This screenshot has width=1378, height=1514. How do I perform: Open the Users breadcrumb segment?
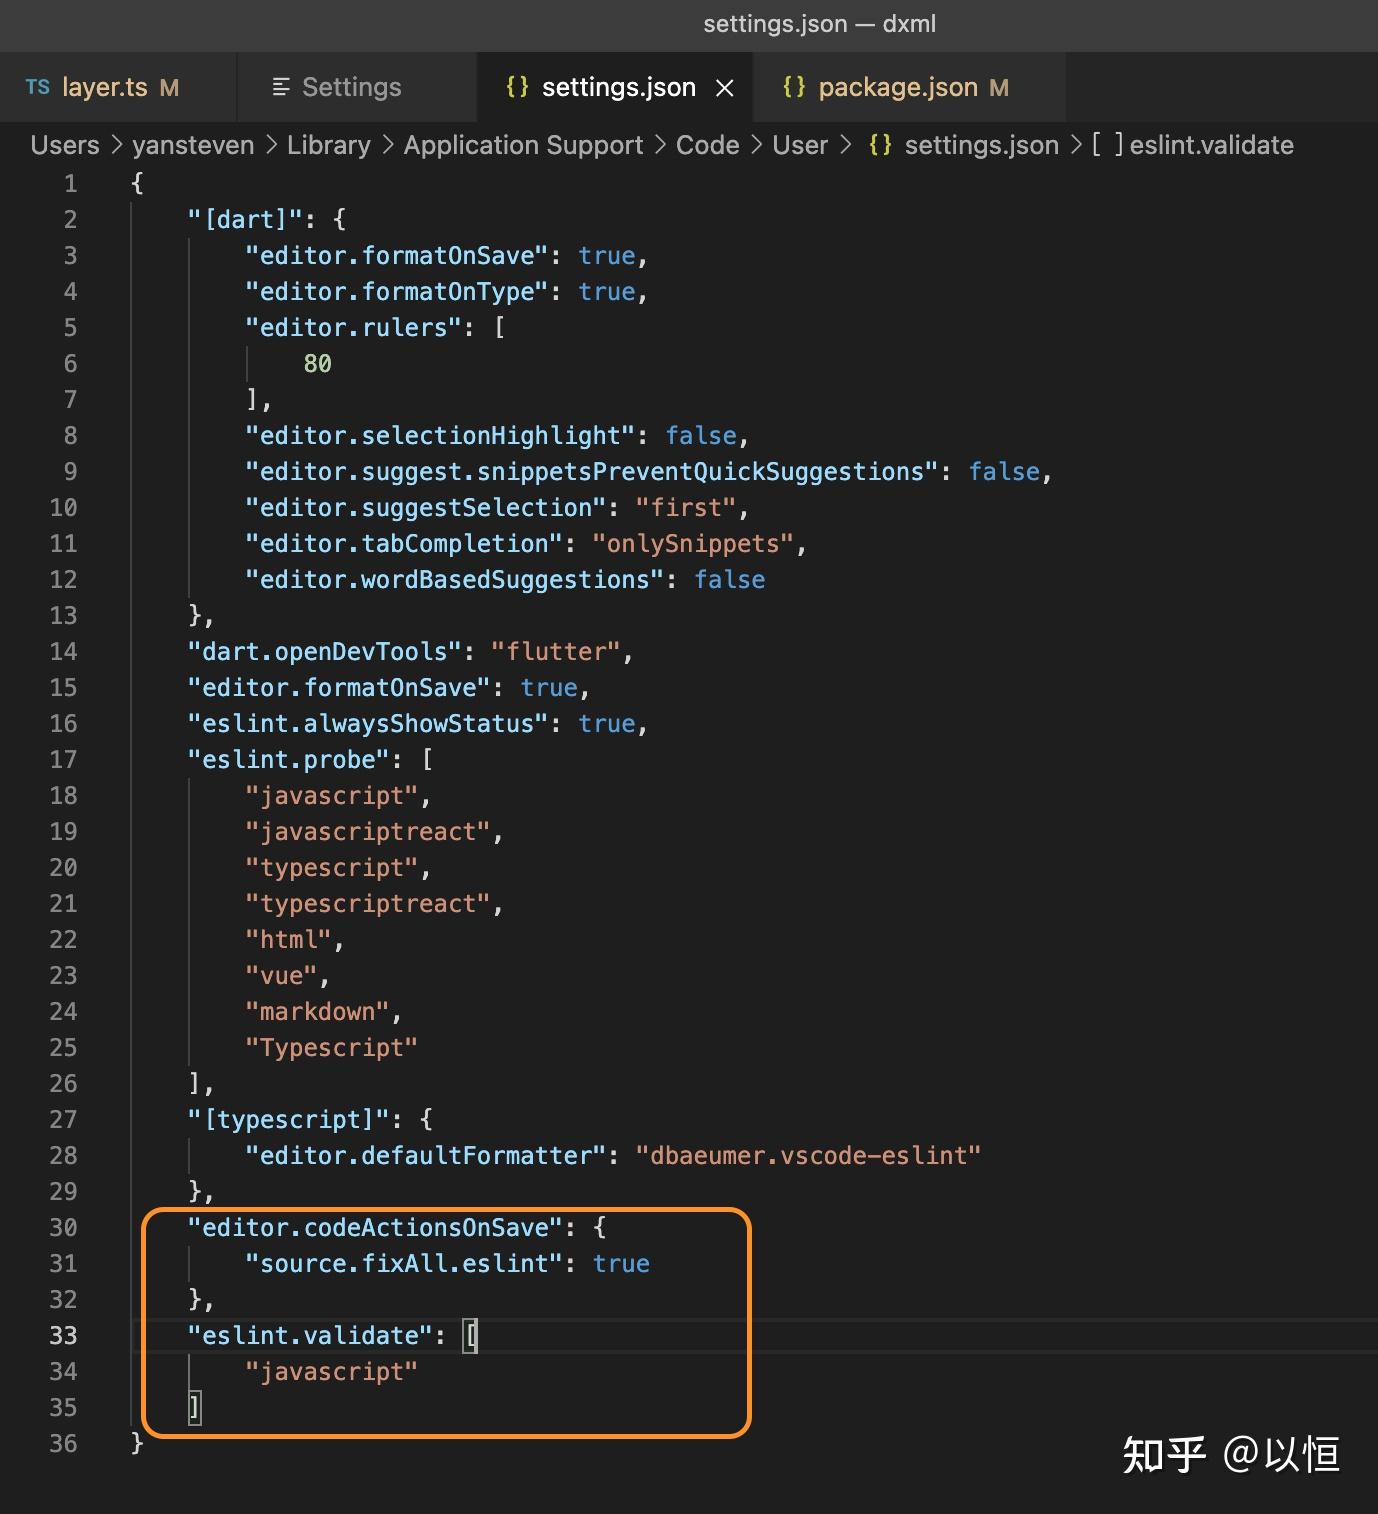pos(65,145)
